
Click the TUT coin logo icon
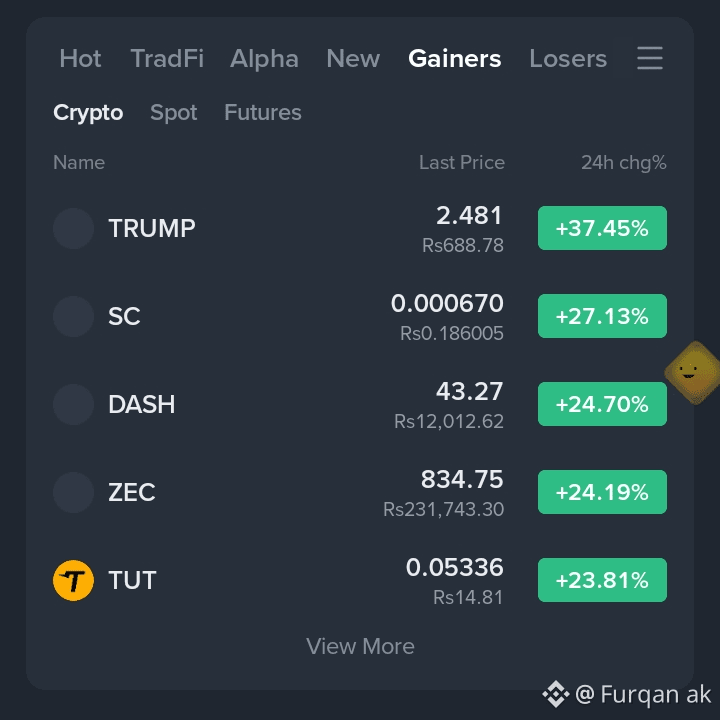73,580
